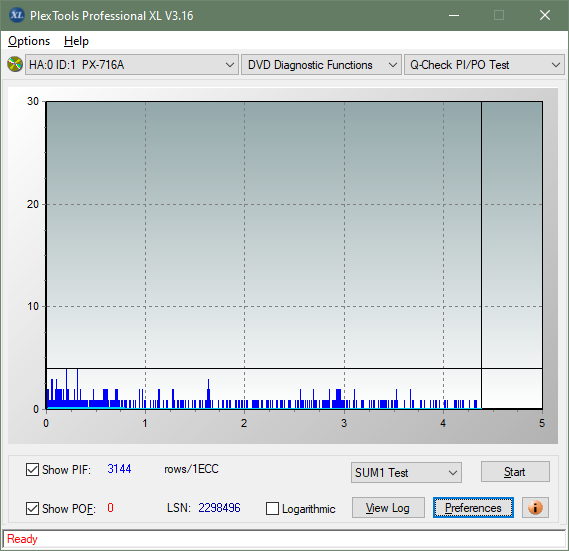Expand the SUM1 Test dropdown
Screen dimensions: 569x551
pos(406,473)
